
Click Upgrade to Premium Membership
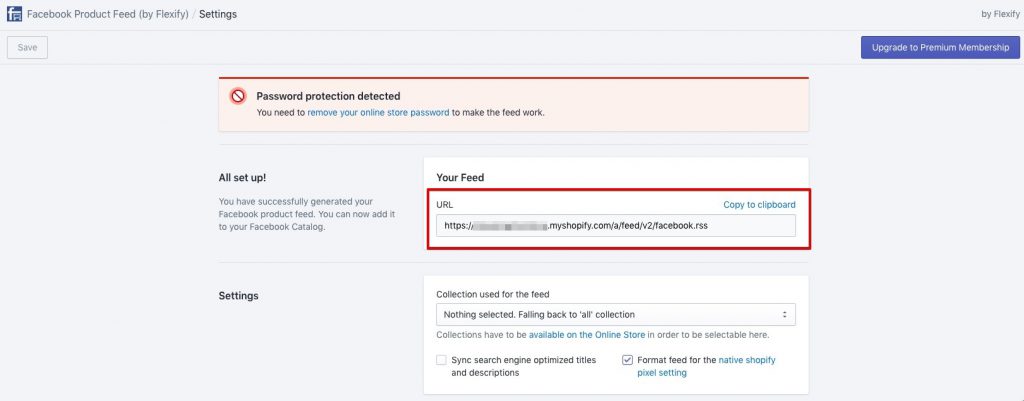[x=940, y=48]
